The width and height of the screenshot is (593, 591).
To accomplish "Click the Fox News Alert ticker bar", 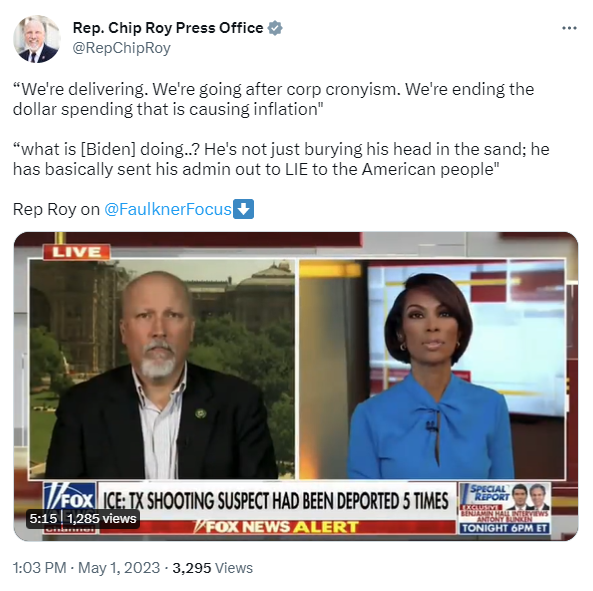I will [277, 527].
